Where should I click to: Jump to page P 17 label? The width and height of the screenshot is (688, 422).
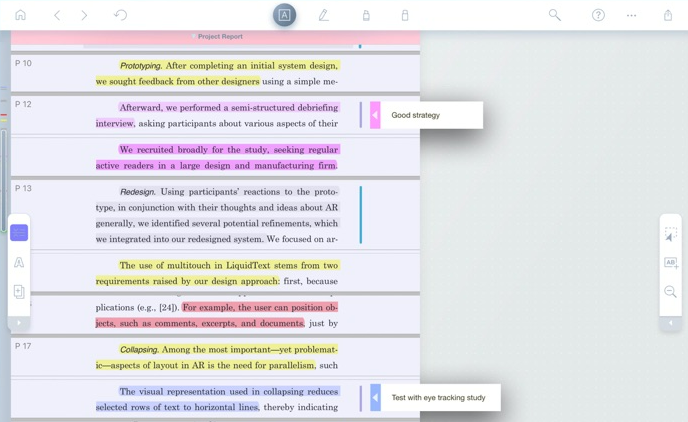(23, 346)
